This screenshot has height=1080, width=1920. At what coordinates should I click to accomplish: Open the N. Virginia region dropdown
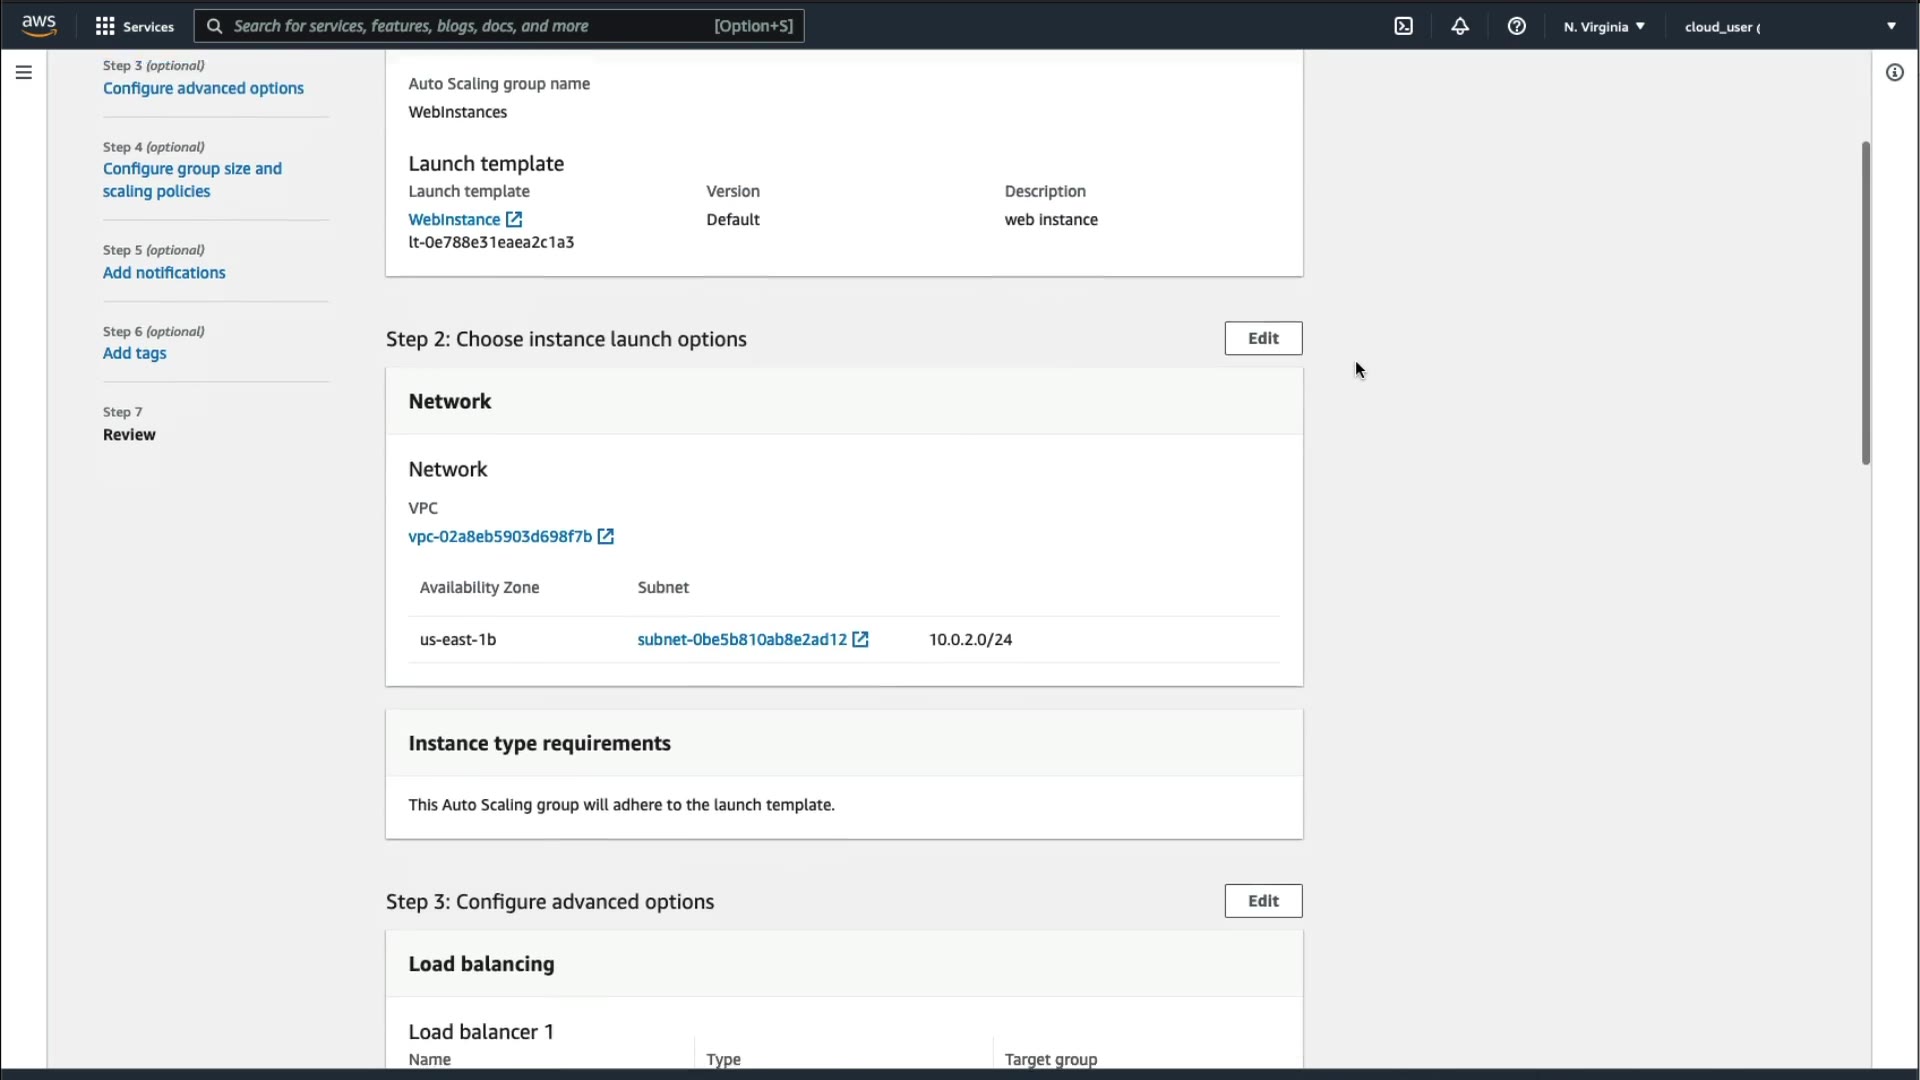tap(1604, 26)
